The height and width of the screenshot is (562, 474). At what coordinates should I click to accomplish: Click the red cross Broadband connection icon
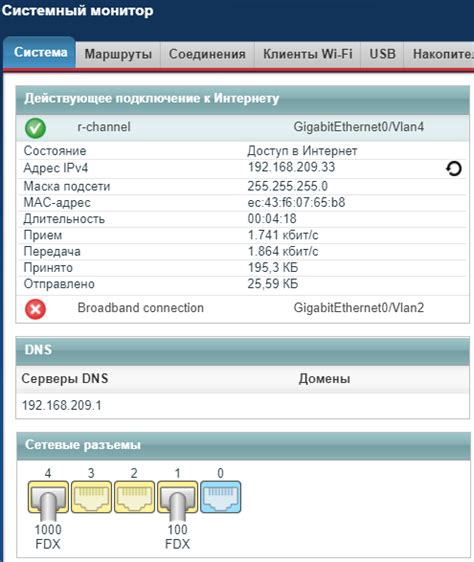35,309
